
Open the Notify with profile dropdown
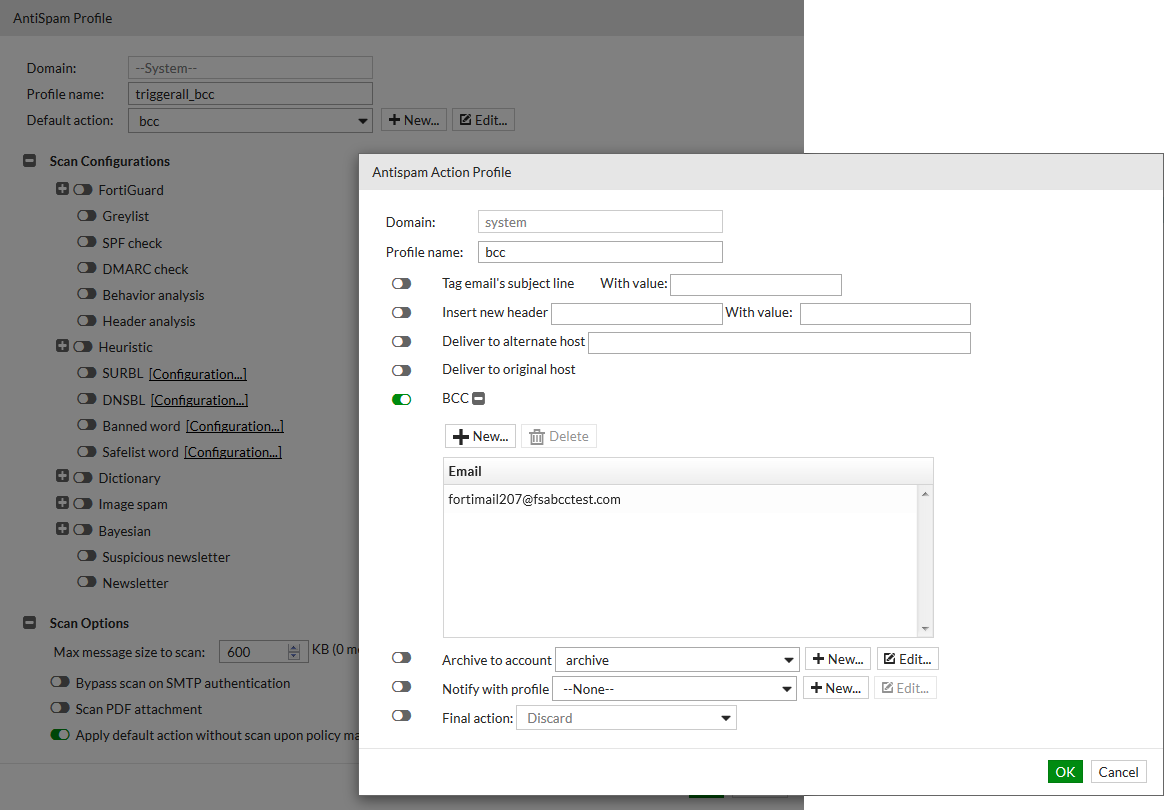coord(676,688)
